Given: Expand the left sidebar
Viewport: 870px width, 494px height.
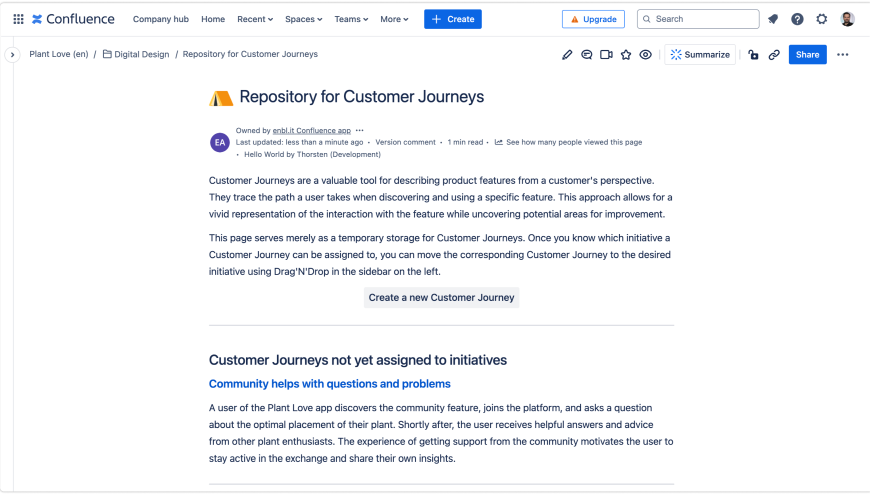Looking at the screenshot, I should 12,55.
